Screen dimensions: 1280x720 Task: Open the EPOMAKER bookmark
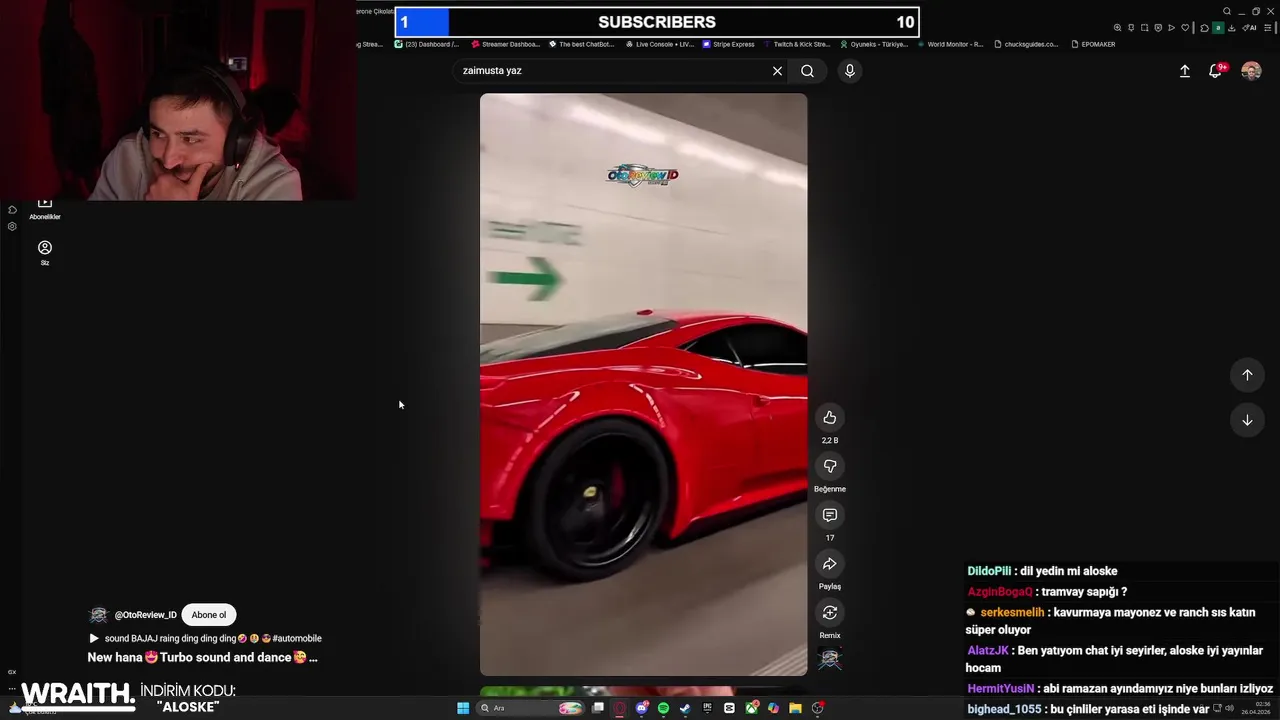pos(1093,44)
